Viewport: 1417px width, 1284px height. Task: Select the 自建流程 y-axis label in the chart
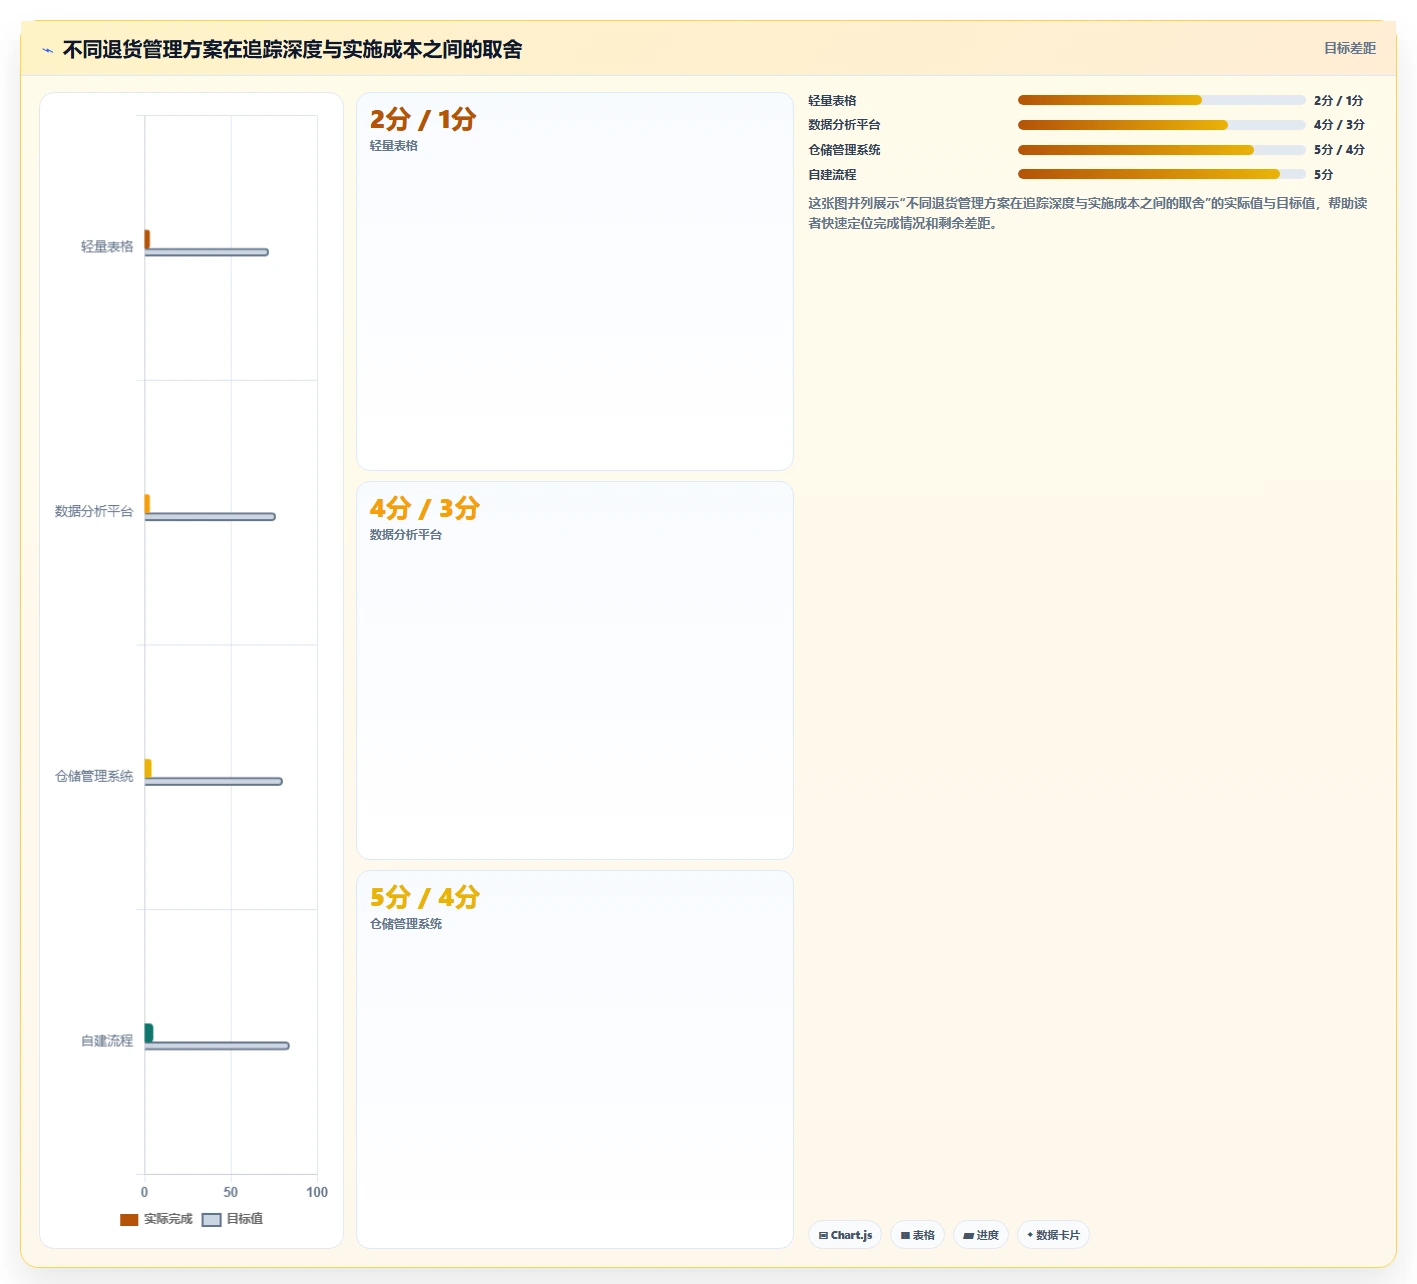pyautogui.click(x=107, y=1041)
